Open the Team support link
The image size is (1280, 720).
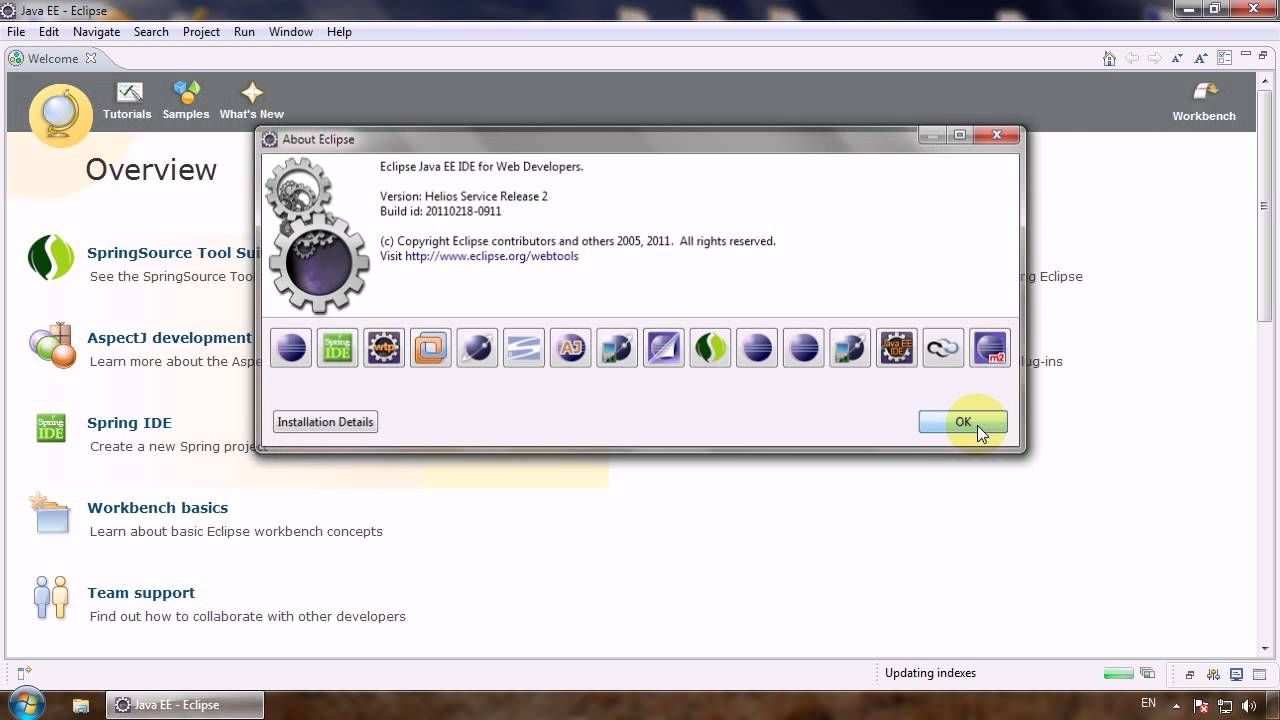point(141,593)
